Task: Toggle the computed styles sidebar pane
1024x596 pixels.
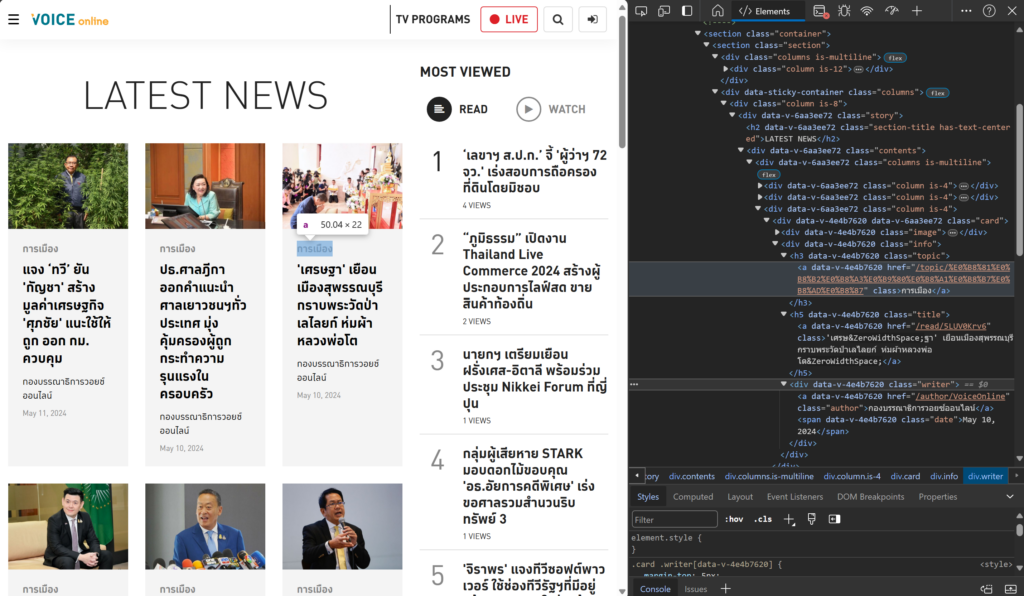Action: click(834, 519)
